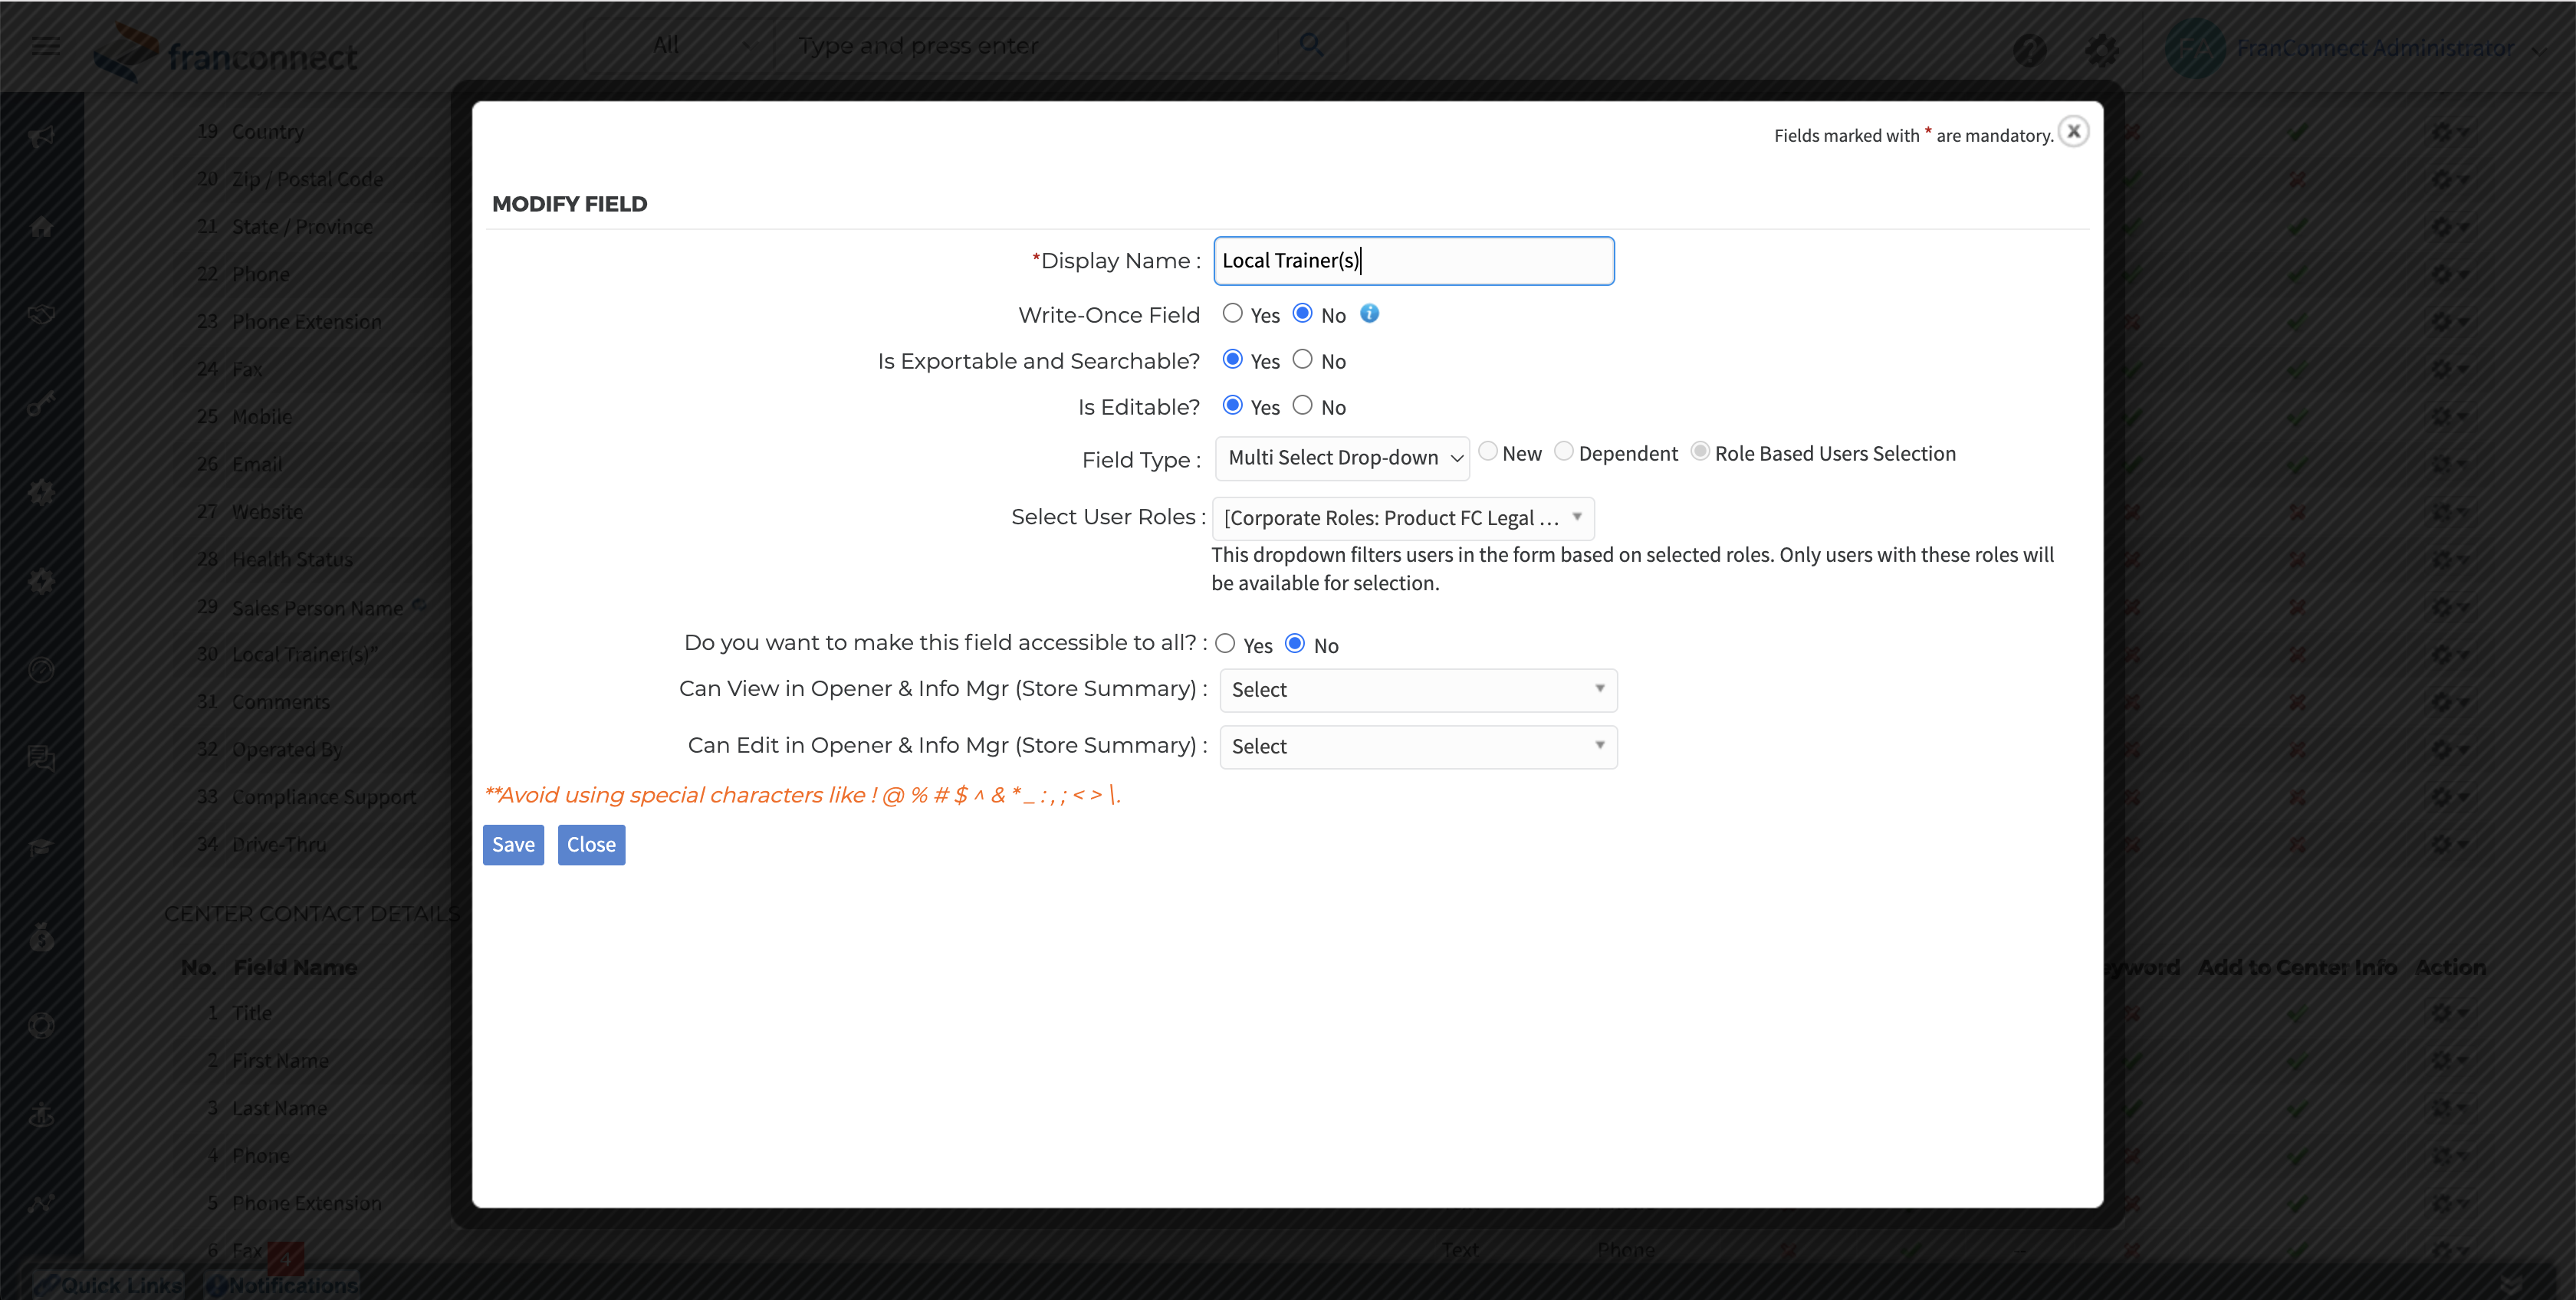This screenshot has width=2576, height=1300.
Task: Open Notifications in the bottom bar
Action: coord(283,1285)
